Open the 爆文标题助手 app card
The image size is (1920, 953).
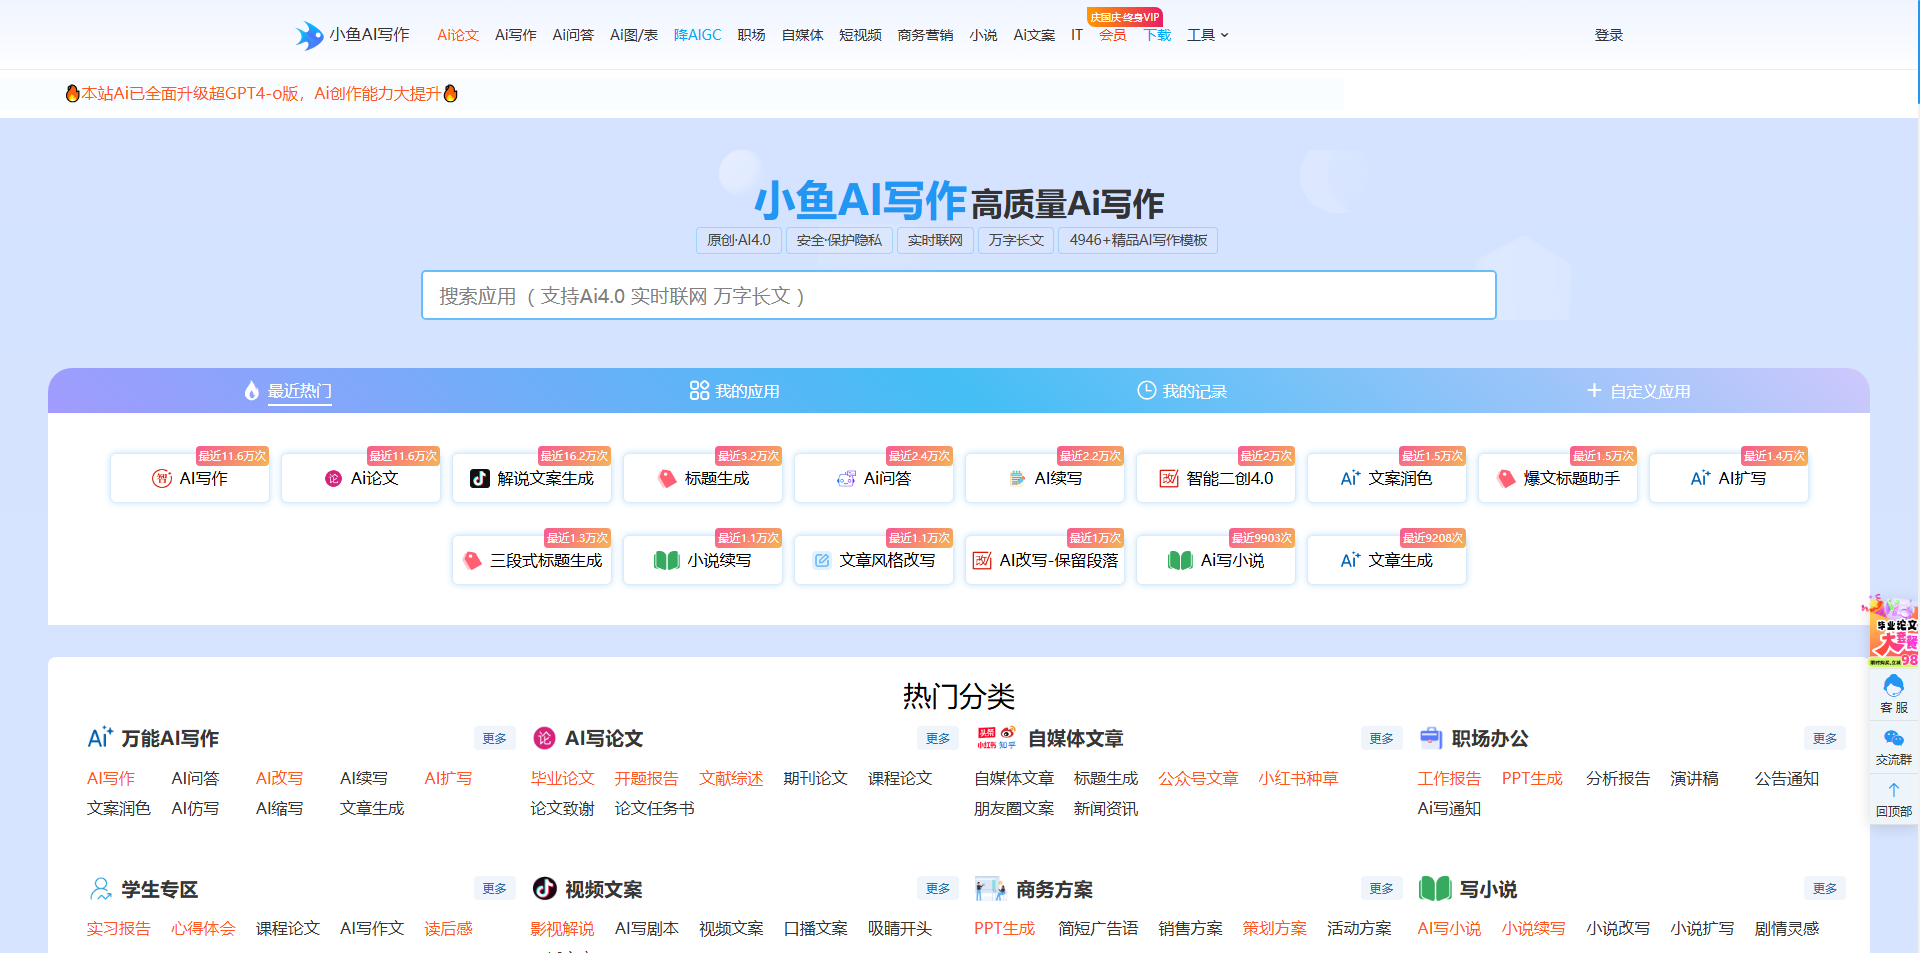coord(1558,478)
